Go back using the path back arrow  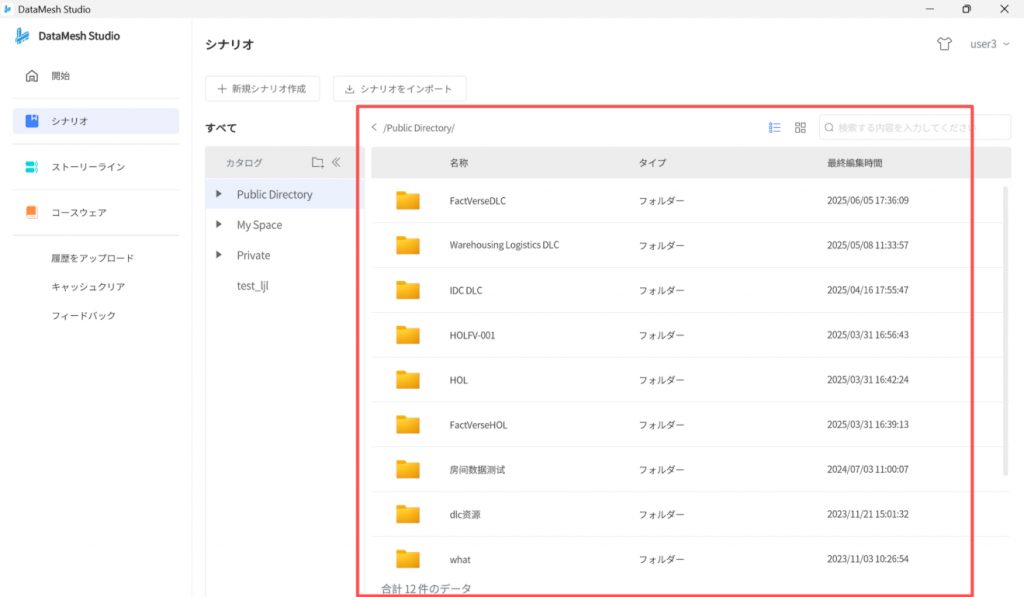coord(374,128)
